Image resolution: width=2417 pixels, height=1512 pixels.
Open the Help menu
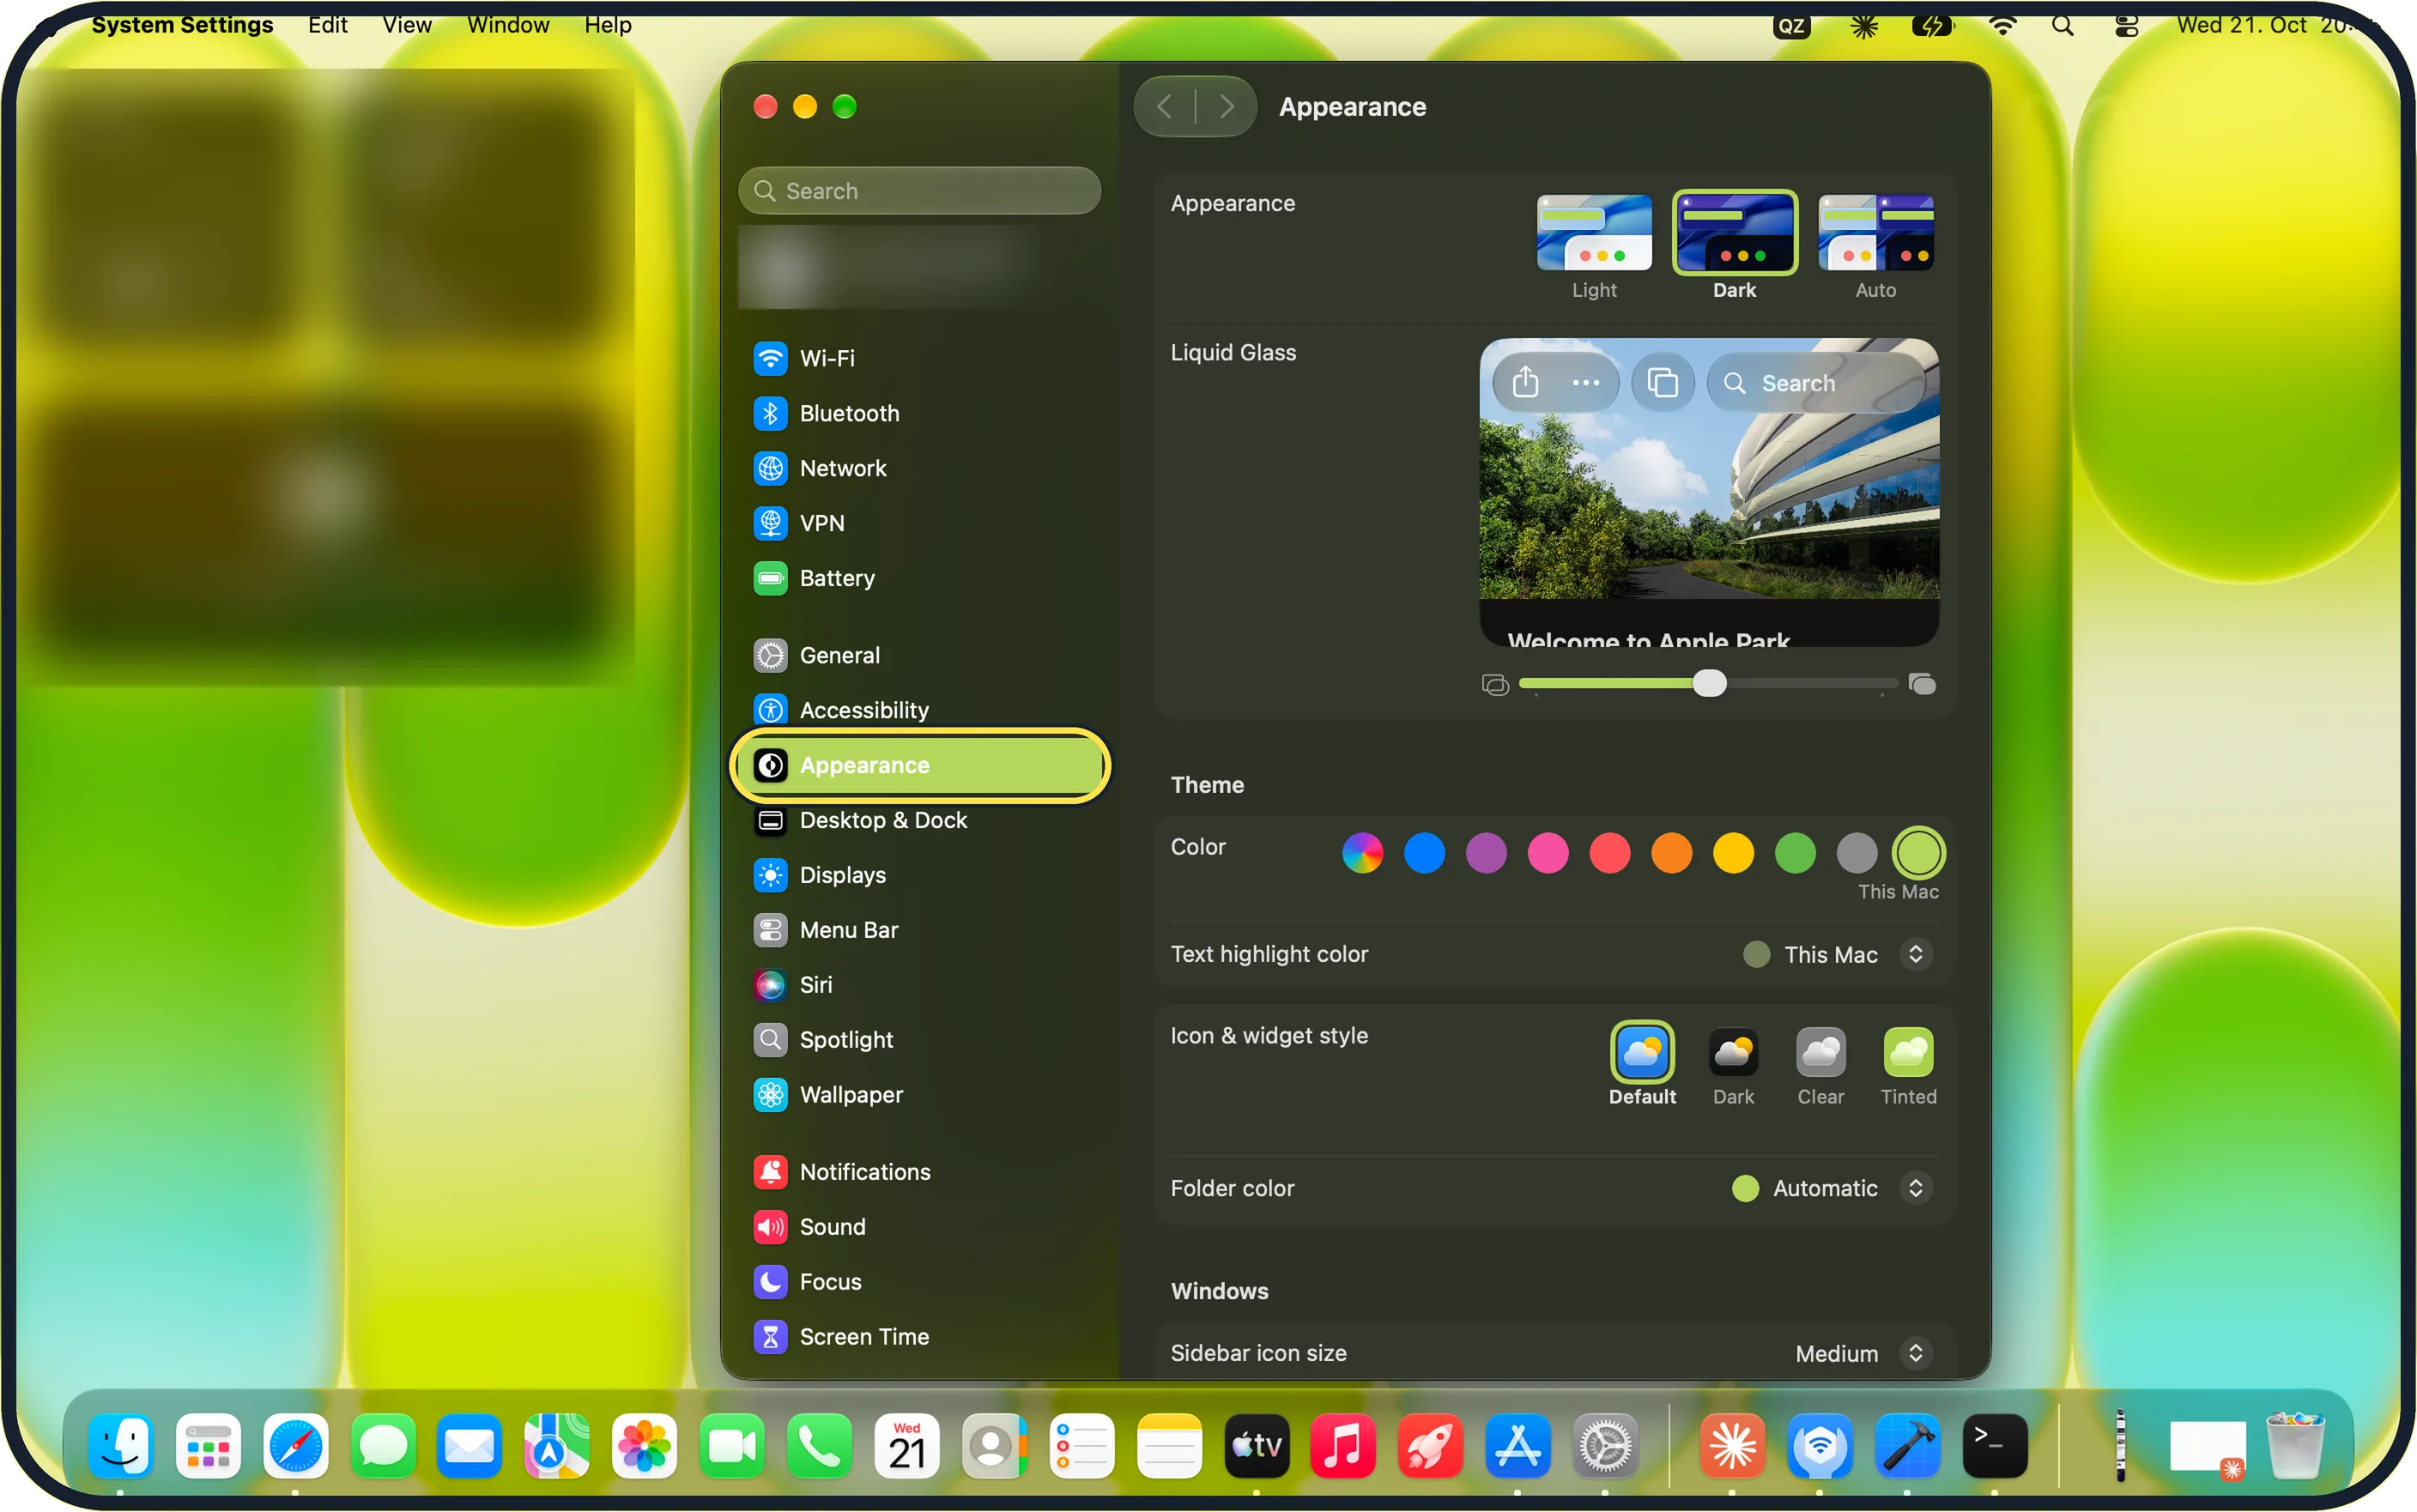click(x=607, y=24)
